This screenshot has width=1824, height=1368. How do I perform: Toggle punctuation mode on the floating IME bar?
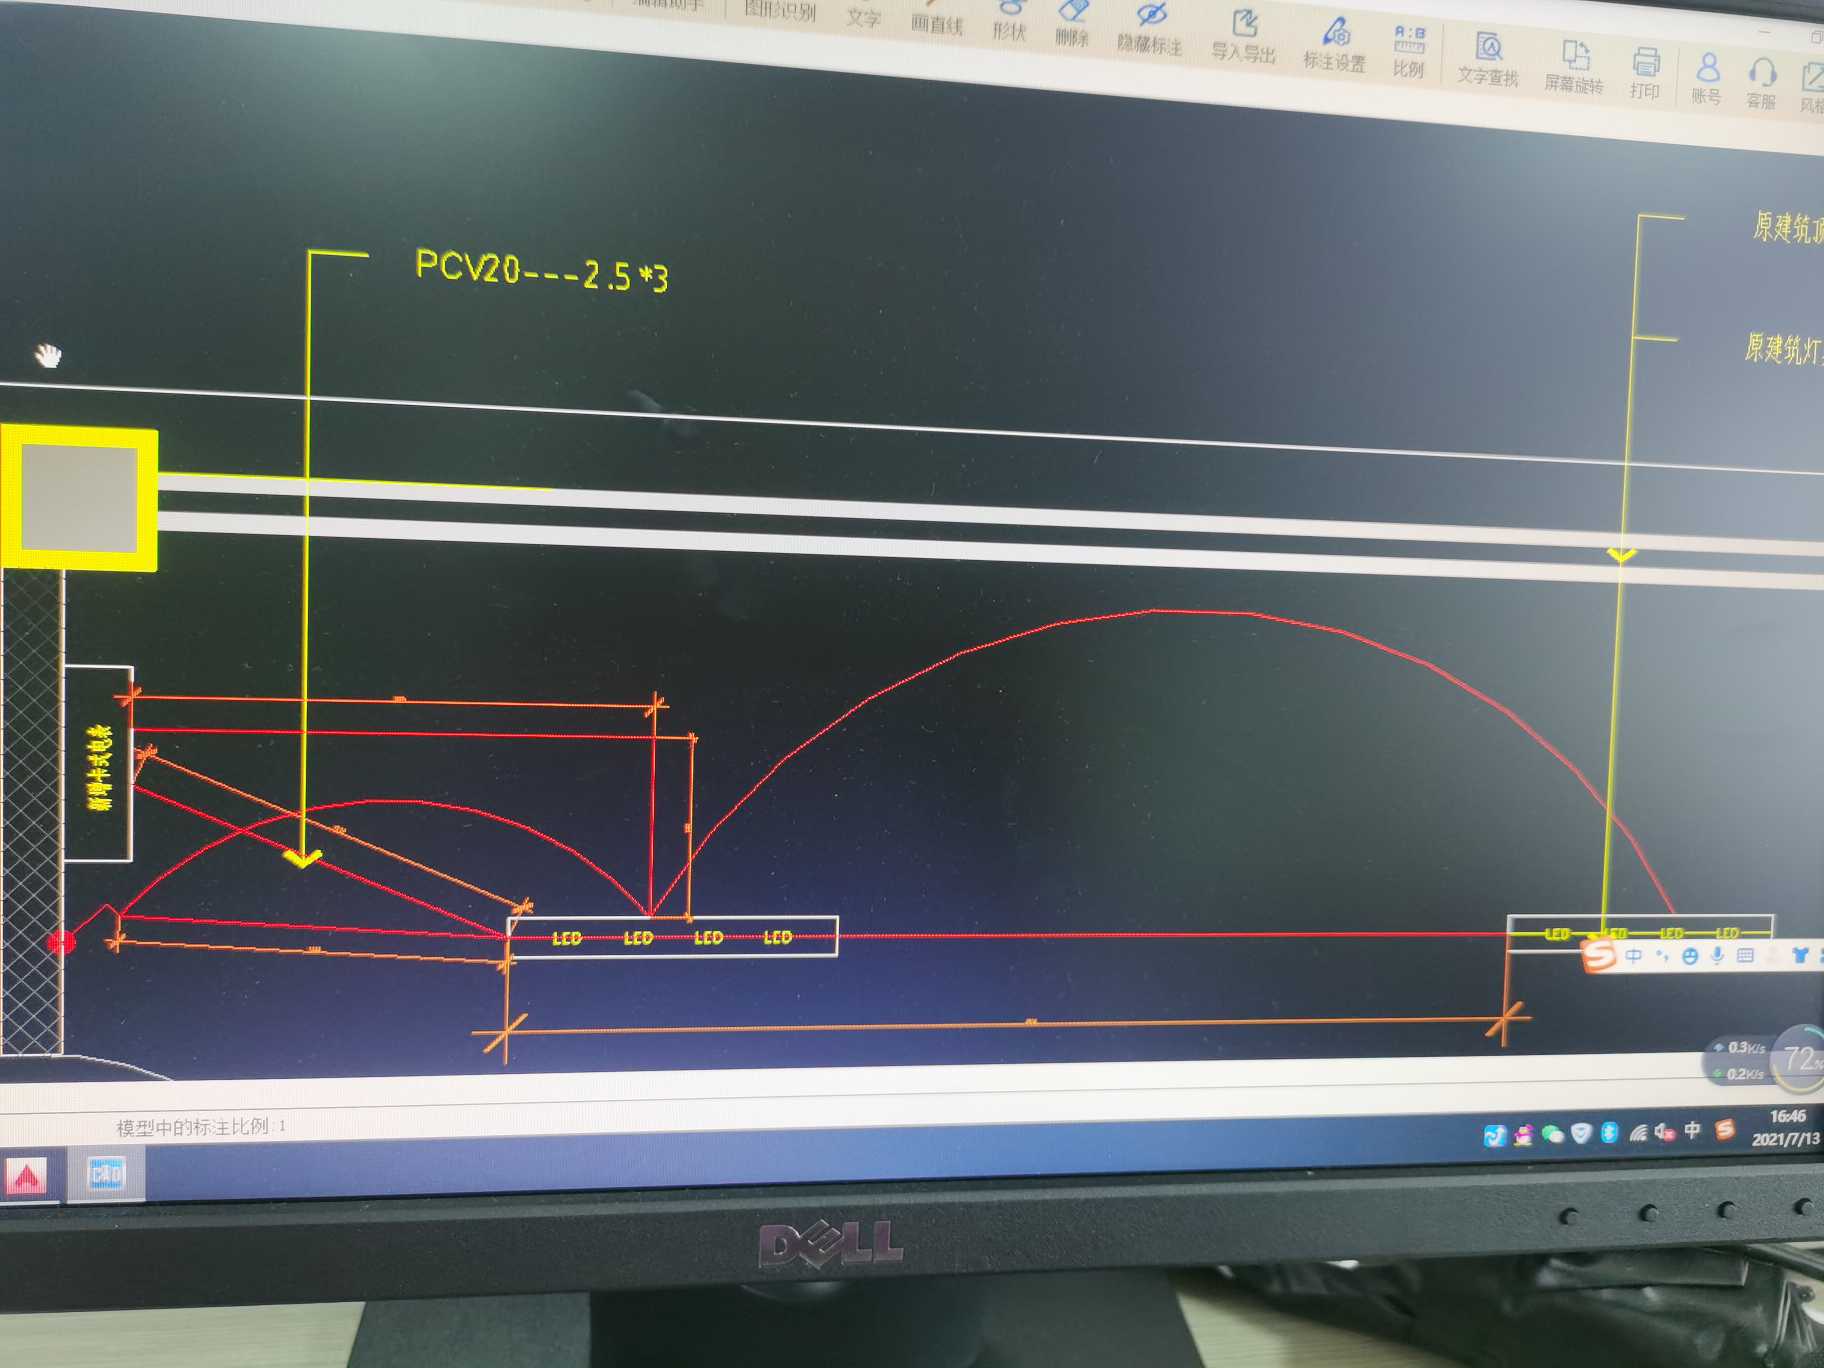pyautogui.click(x=1662, y=956)
